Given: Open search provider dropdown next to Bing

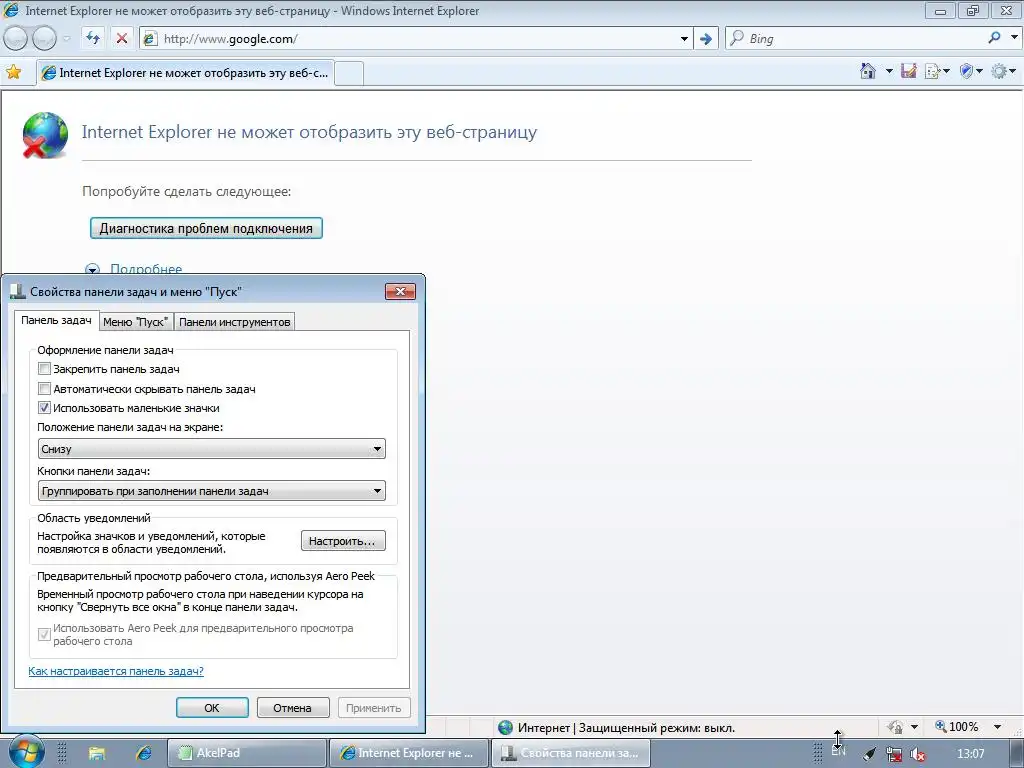Looking at the screenshot, I should (1014, 38).
